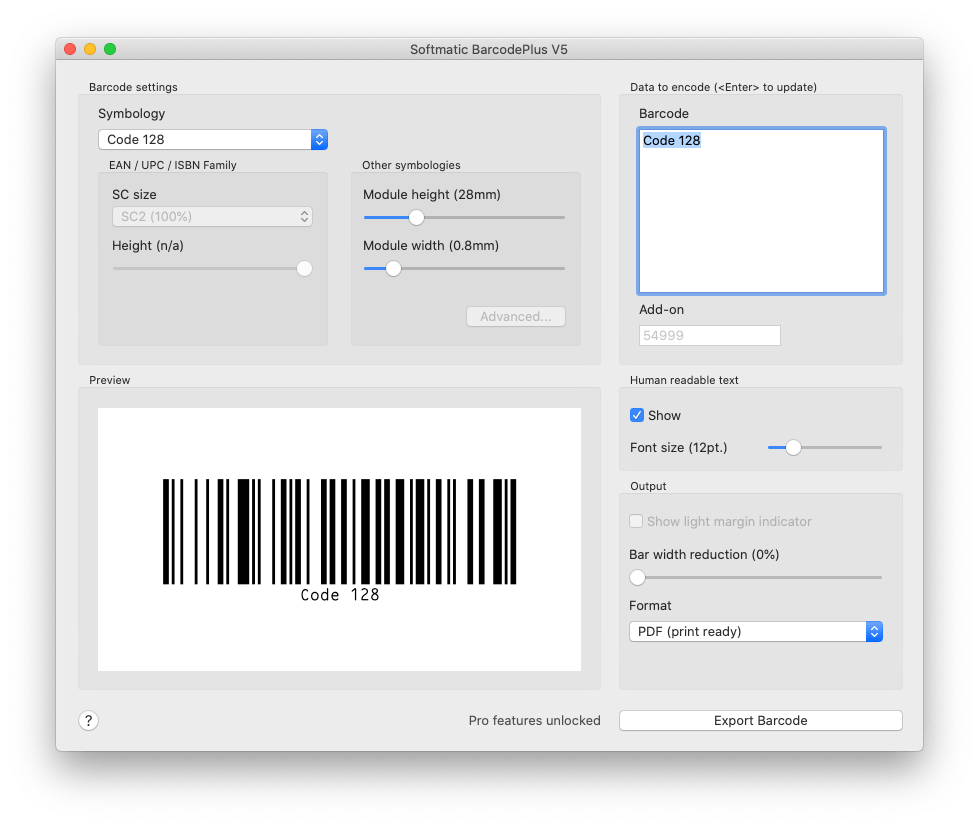Viewport: 979px width, 825px height.
Task: Click the yellow minimize window button
Action: coord(90,49)
